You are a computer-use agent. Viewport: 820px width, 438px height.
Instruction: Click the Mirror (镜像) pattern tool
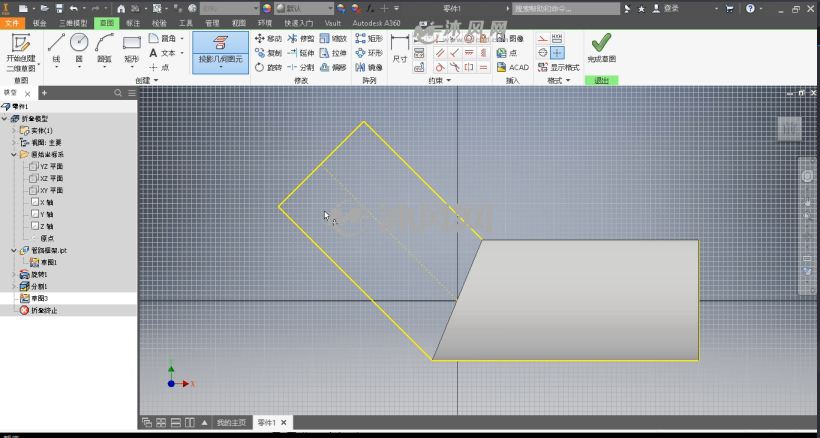369,67
